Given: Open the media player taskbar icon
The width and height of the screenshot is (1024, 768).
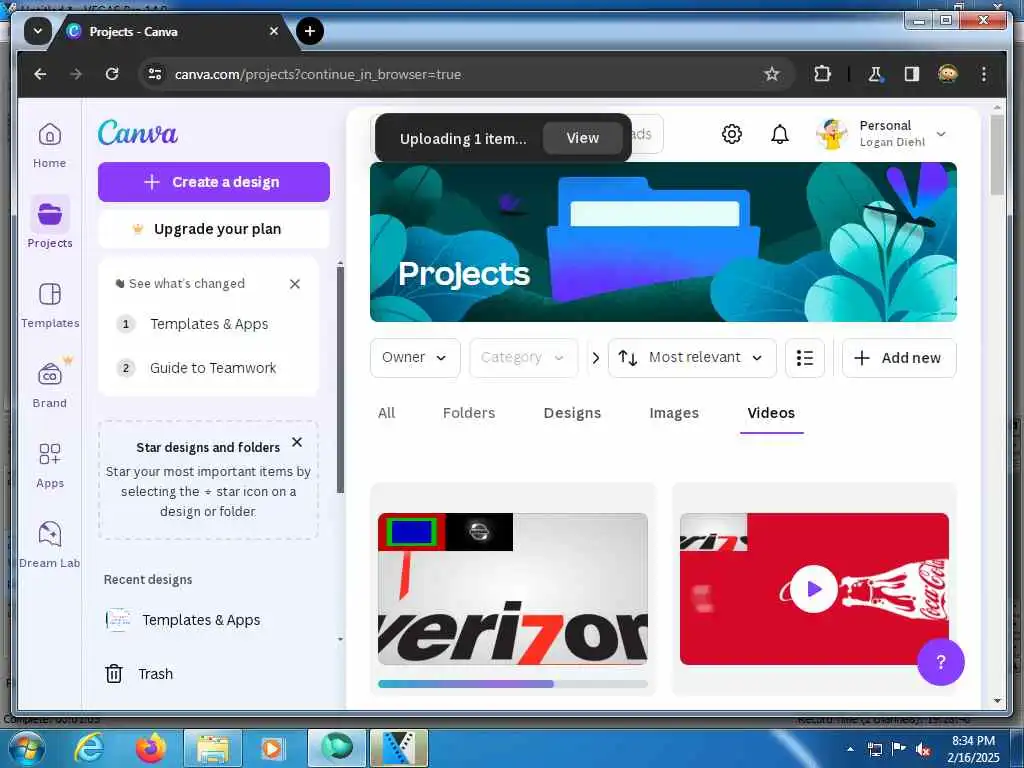Looking at the screenshot, I should point(272,748).
